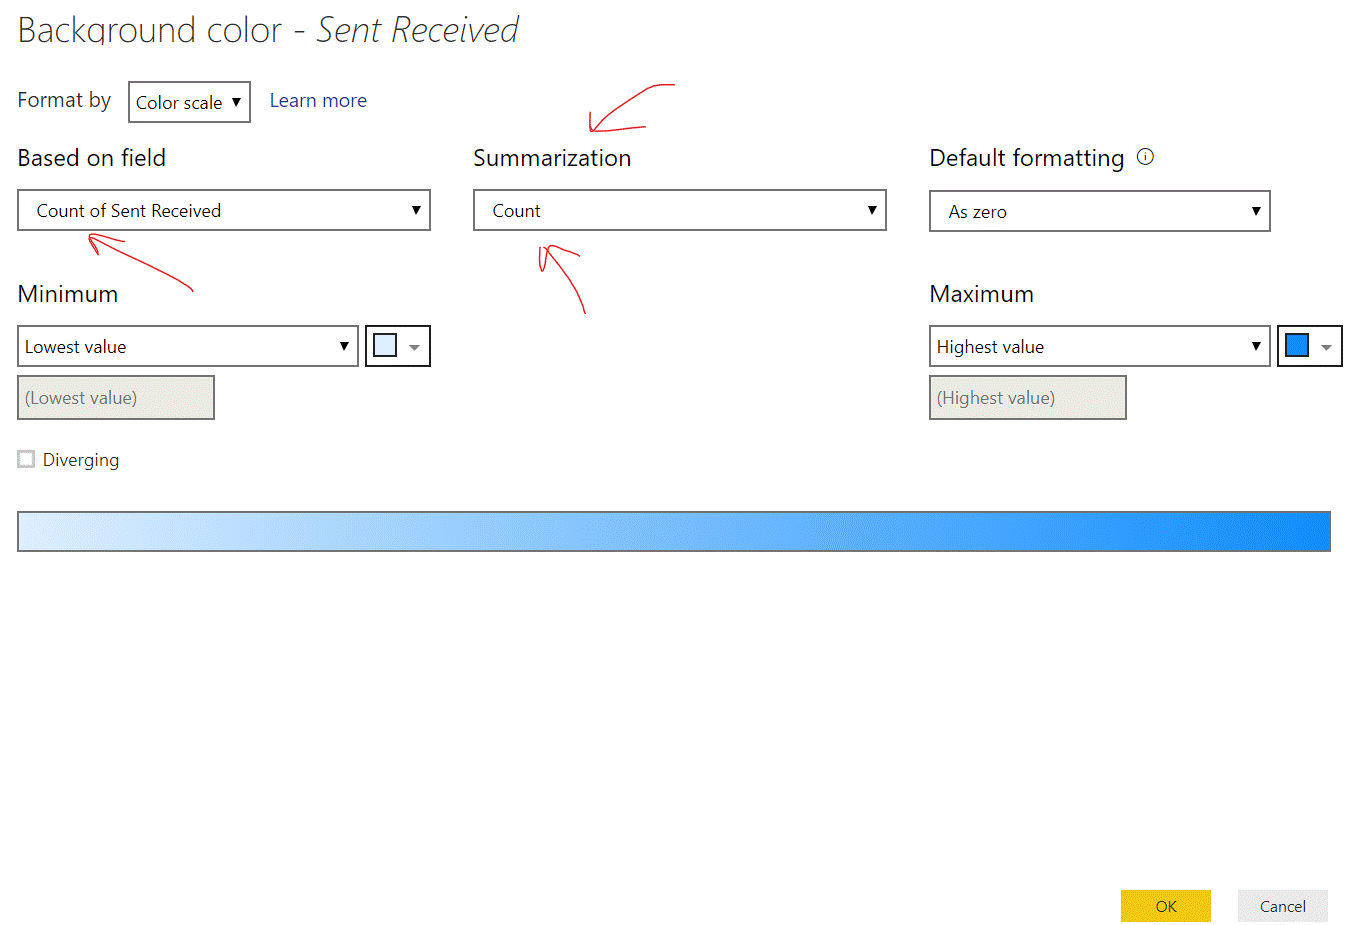Open the Maximum blue color picker
Screen dimensions: 1360x925
pos(1310,346)
